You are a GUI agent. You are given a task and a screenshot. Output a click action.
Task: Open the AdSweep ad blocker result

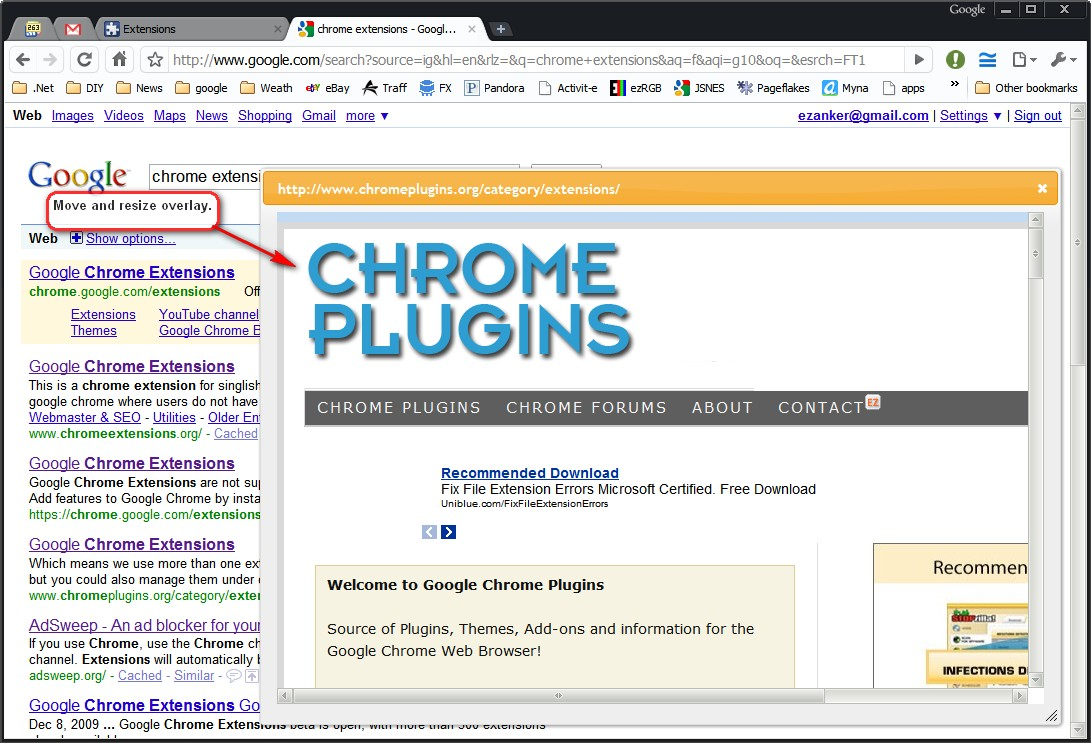144,625
